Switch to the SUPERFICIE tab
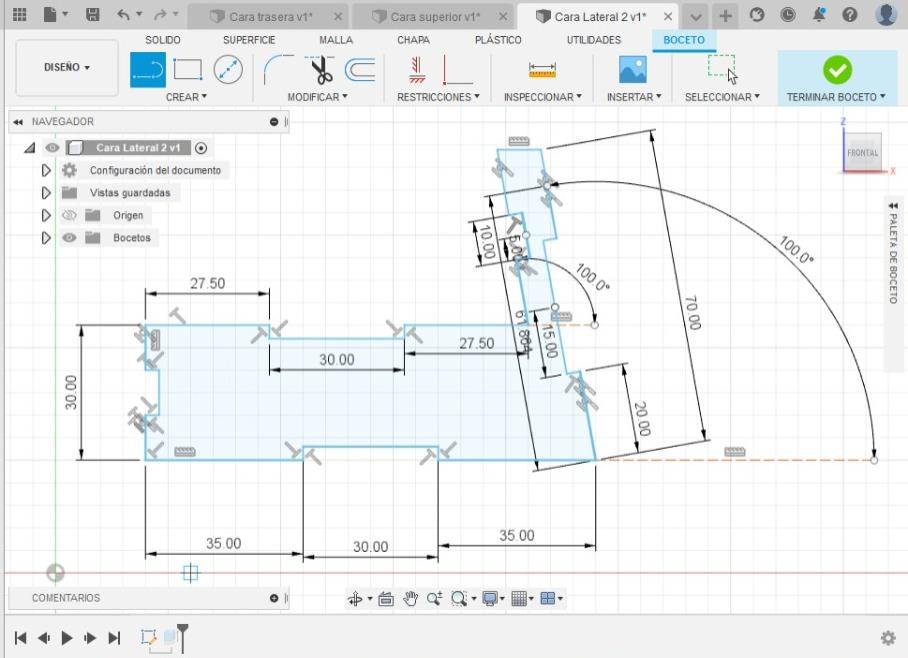 pos(249,40)
